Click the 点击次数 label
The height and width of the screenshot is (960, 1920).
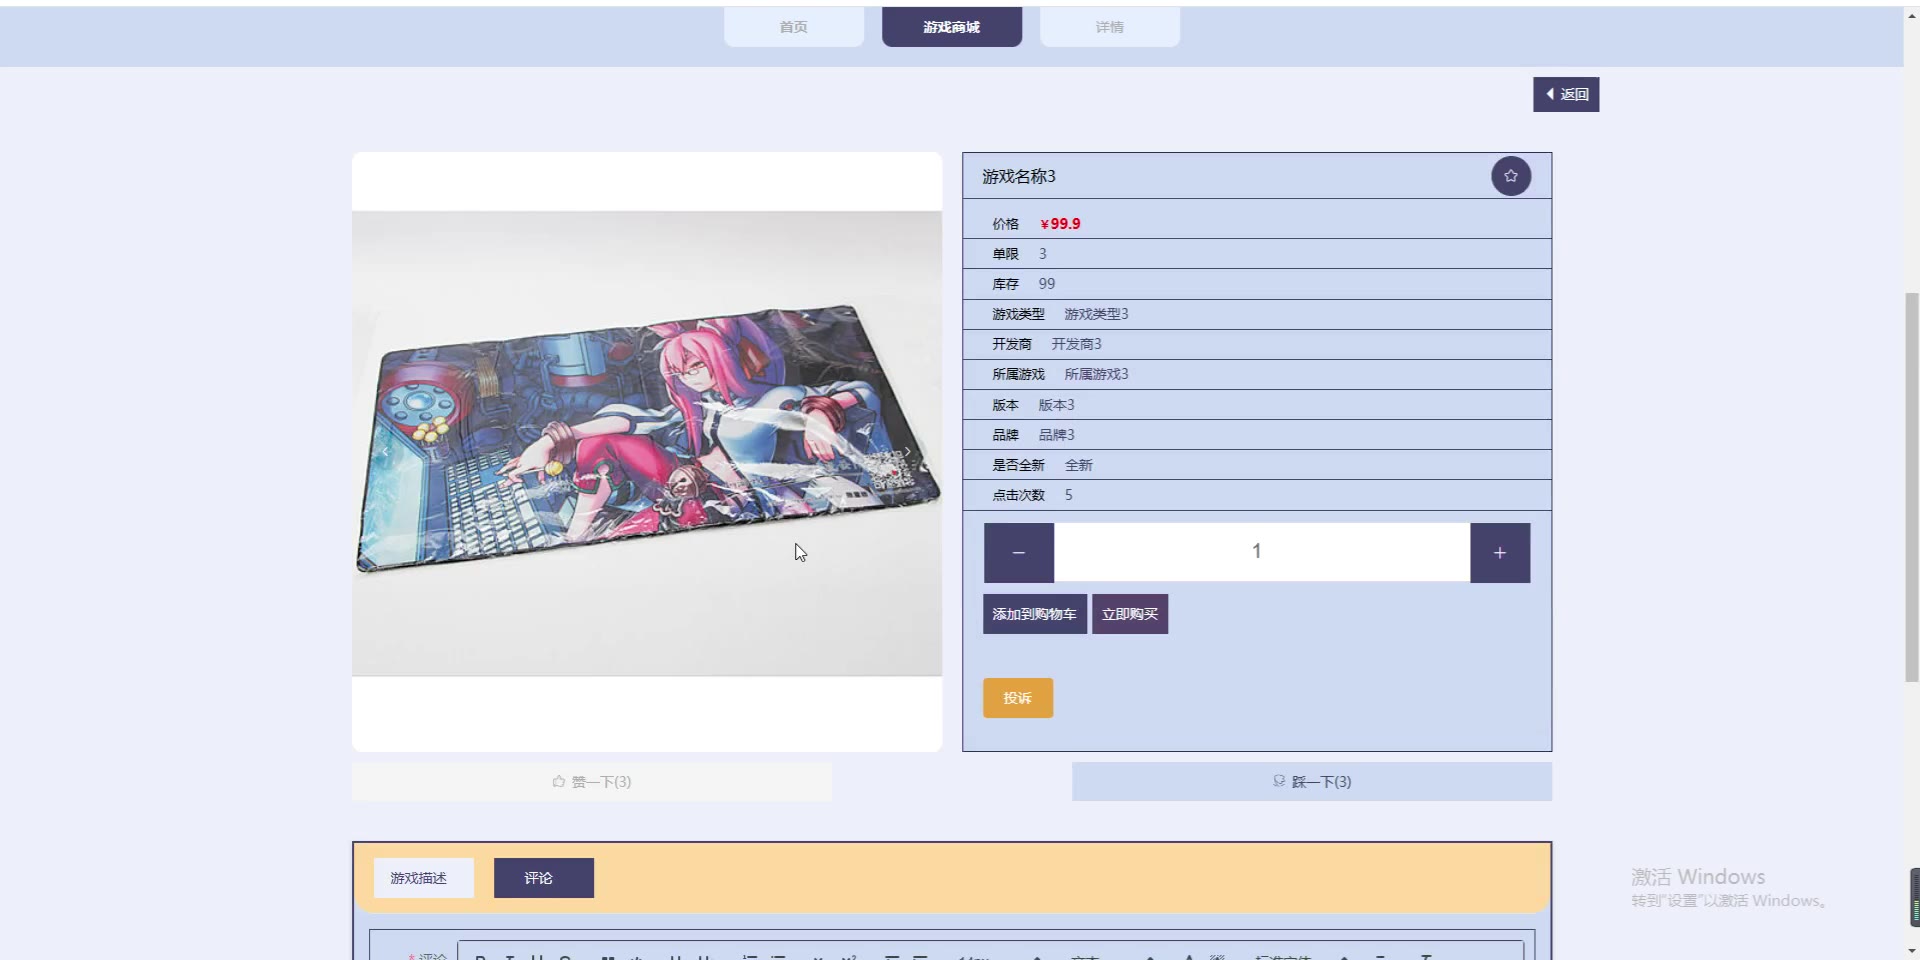[x=1018, y=495]
